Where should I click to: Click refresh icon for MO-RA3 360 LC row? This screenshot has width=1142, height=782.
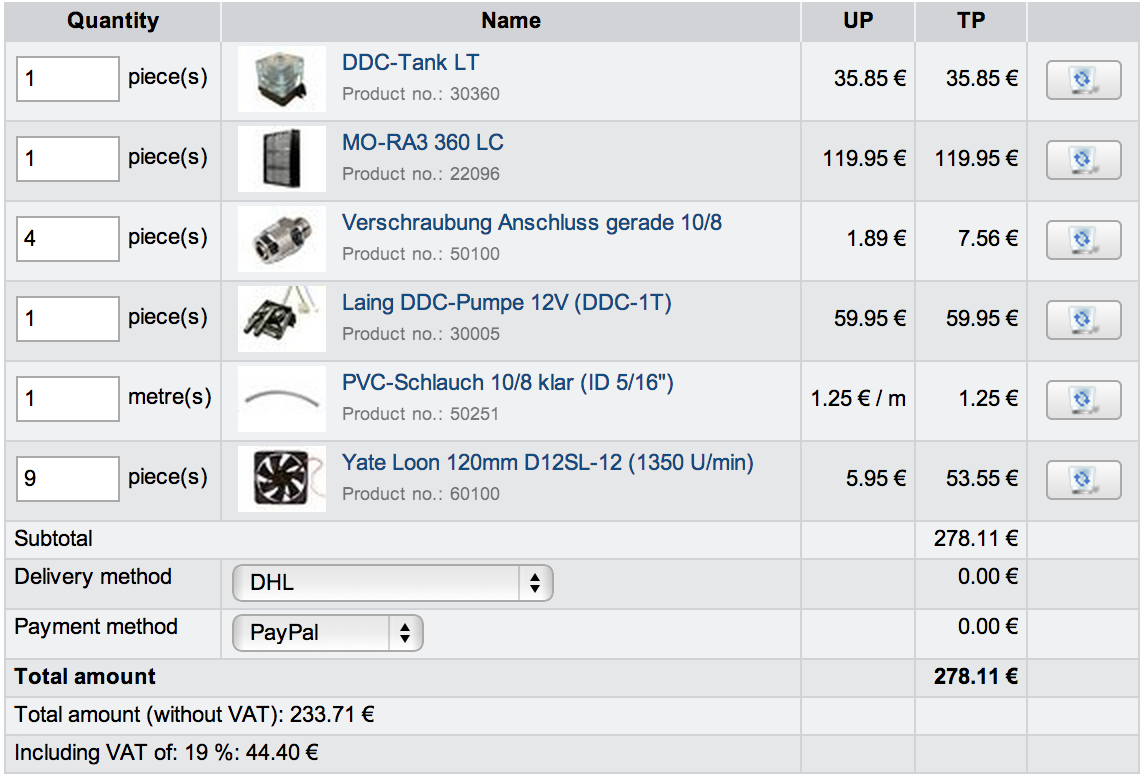[x=1083, y=160]
